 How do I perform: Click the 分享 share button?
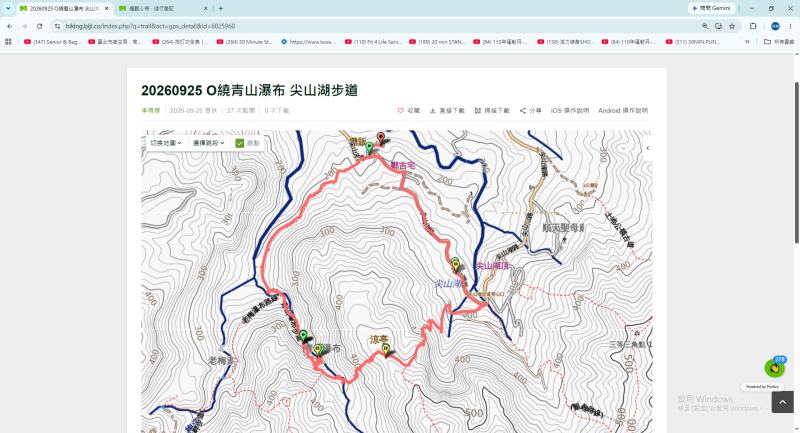click(531, 111)
